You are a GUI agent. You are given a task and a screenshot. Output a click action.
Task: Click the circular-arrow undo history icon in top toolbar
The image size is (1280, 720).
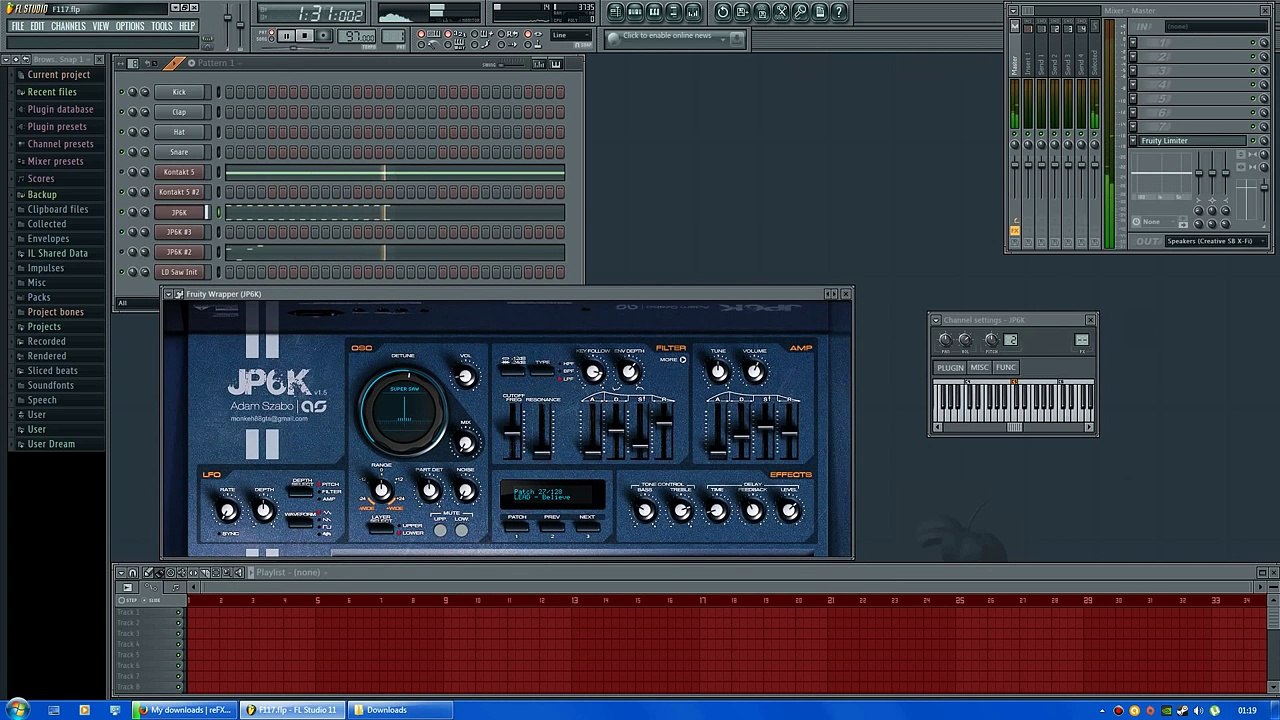point(722,12)
